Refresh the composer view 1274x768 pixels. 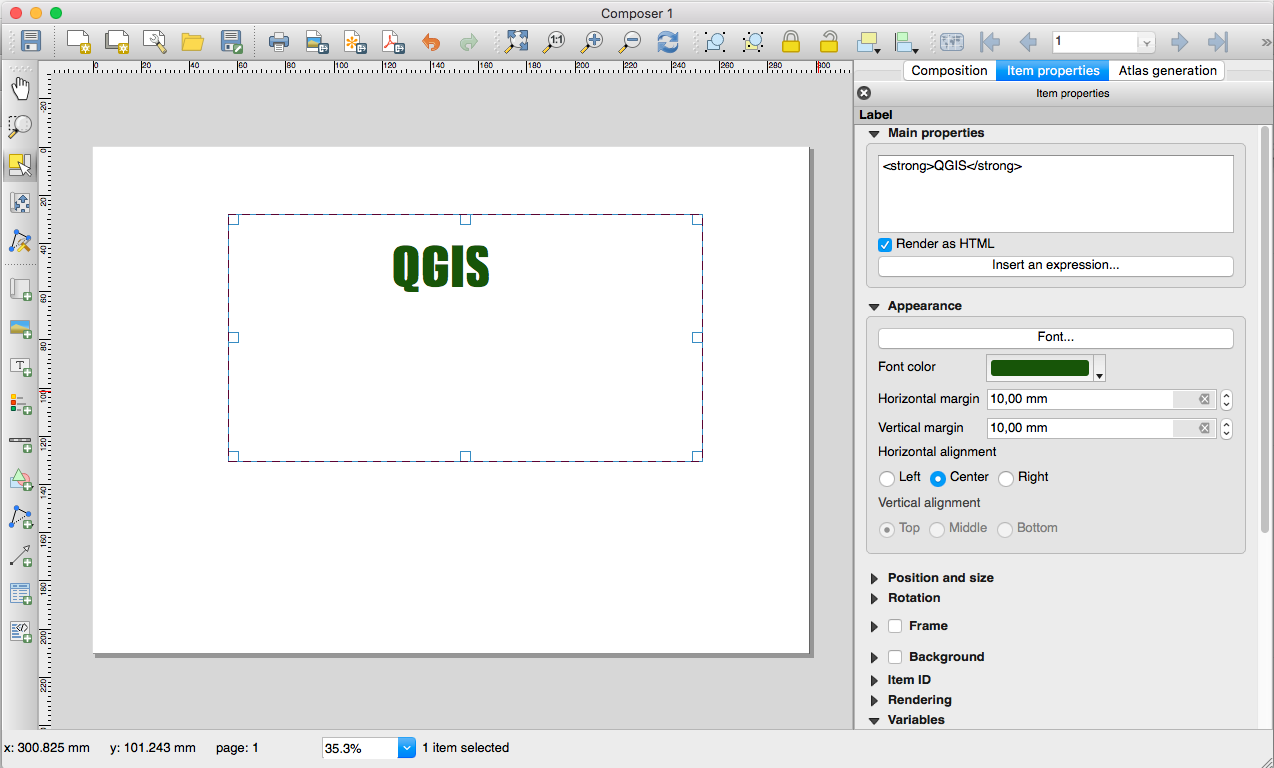[668, 42]
